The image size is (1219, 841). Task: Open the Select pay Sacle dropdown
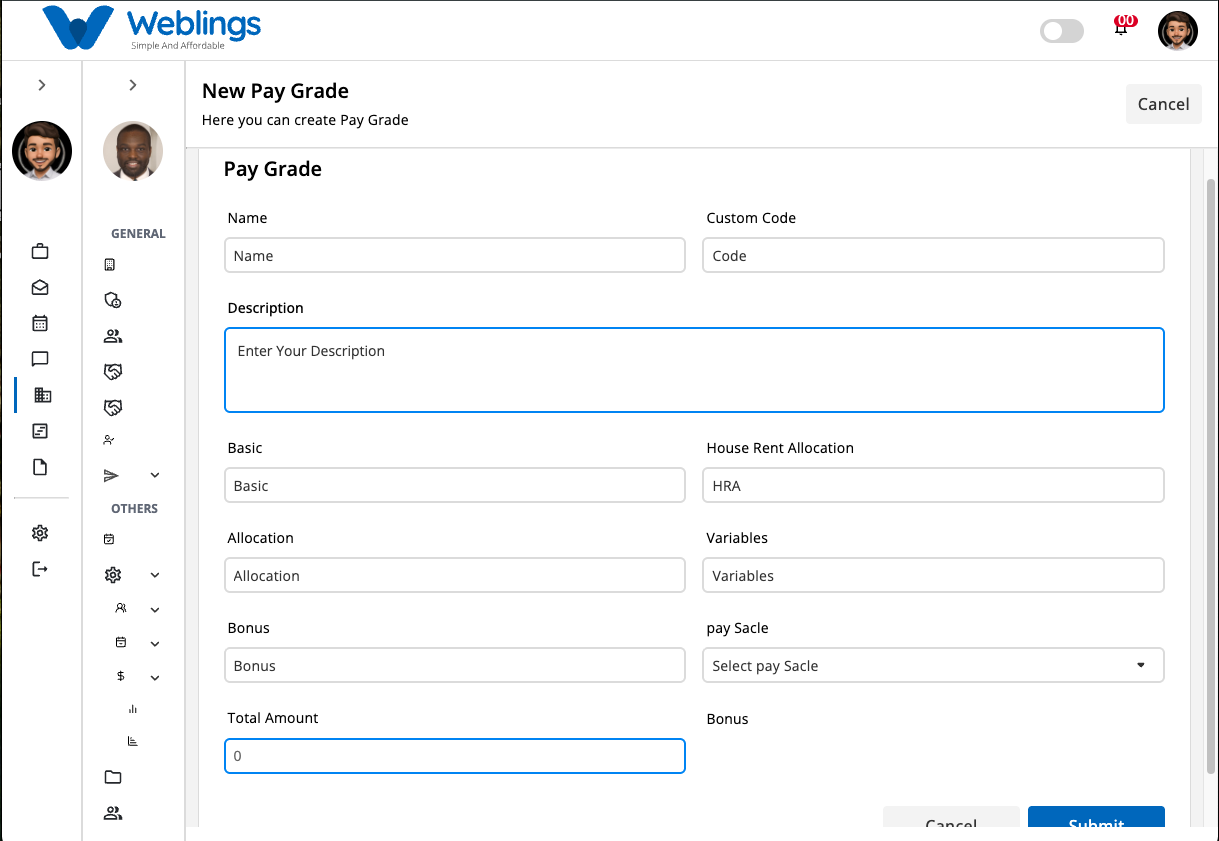coord(934,666)
